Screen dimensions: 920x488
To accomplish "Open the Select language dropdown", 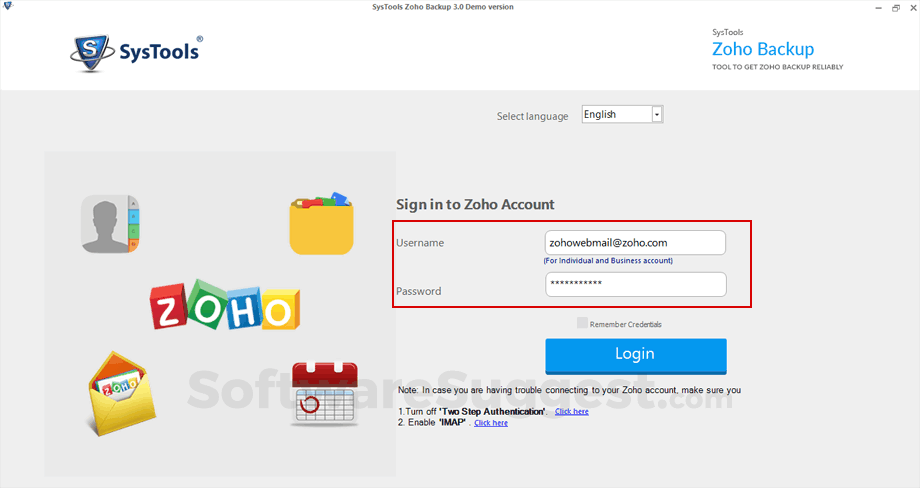I will click(623, 114).
